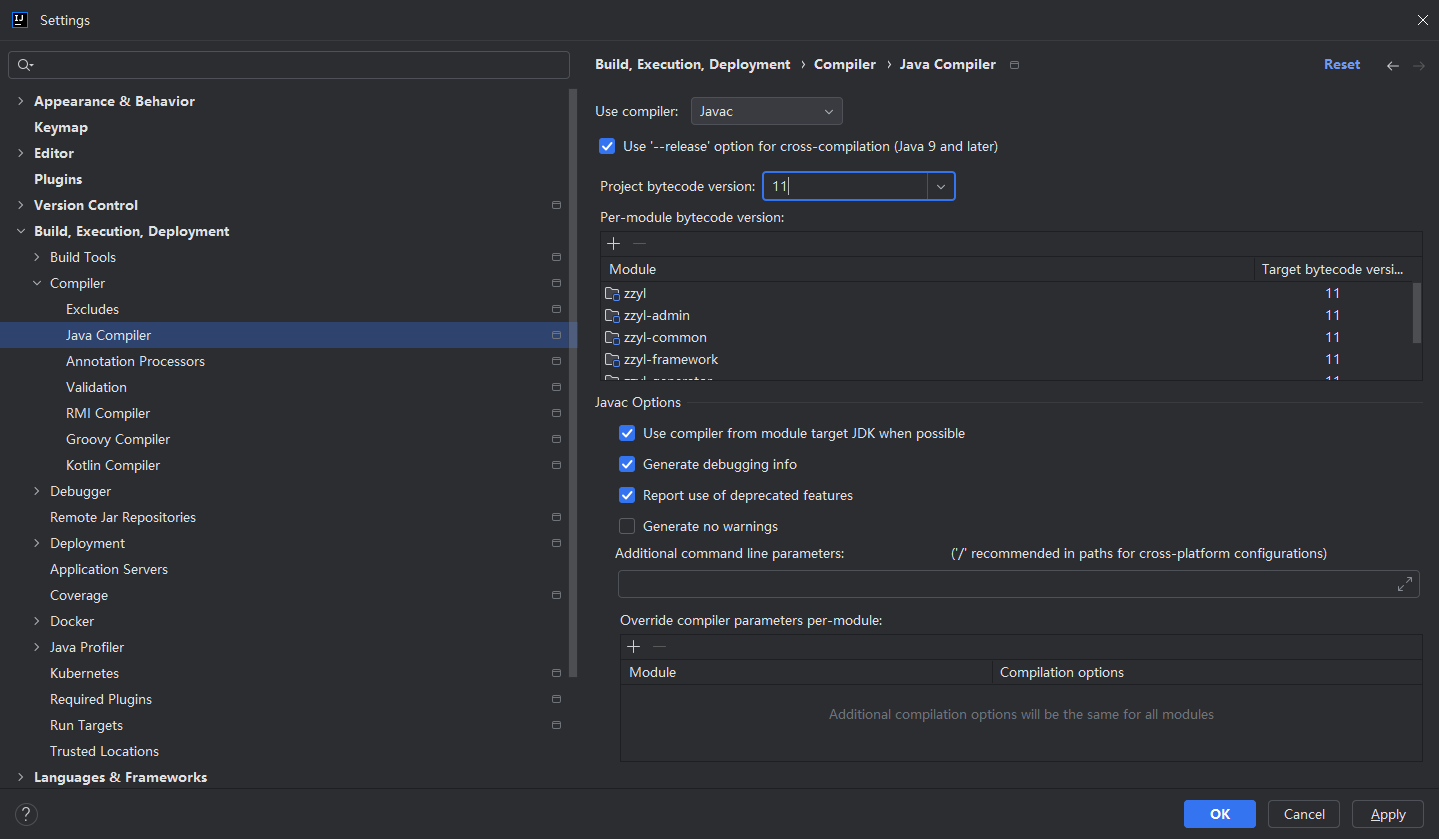The height and width of the screenshot is (839, 1439).
Task: Open the Kotlin Compiler settings page
Action: click(x=113, y=465)
